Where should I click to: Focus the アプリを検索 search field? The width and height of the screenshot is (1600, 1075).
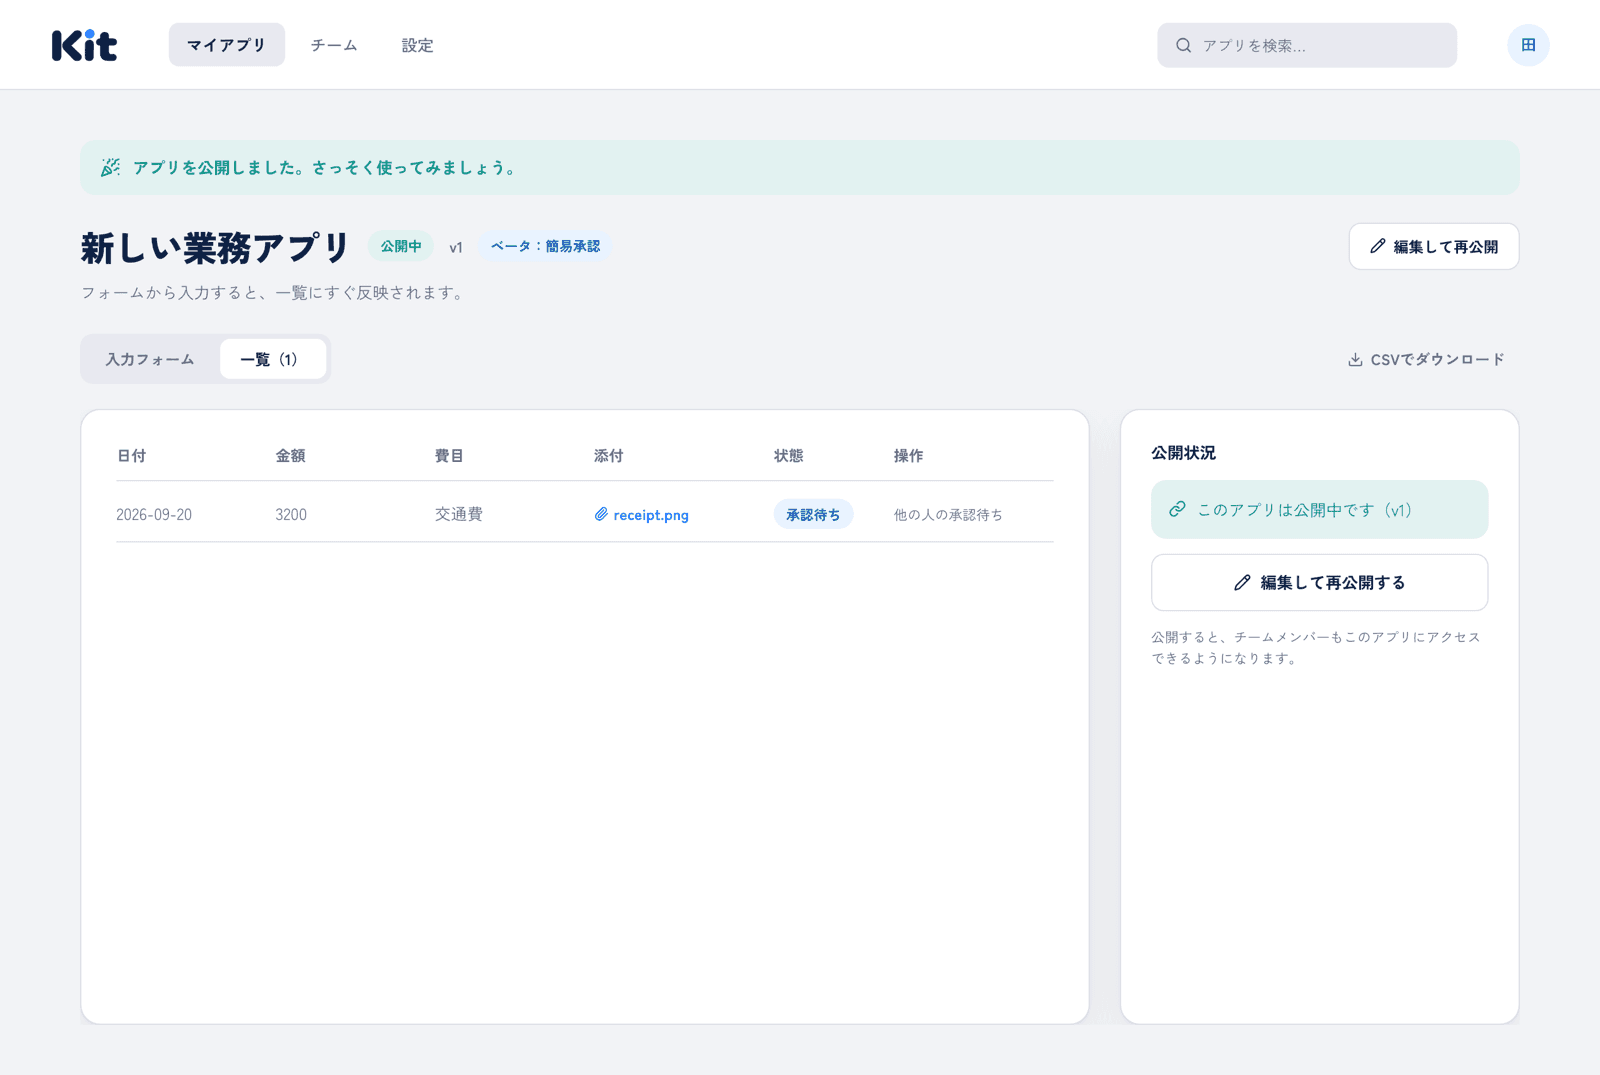[x=1307, y=45]
